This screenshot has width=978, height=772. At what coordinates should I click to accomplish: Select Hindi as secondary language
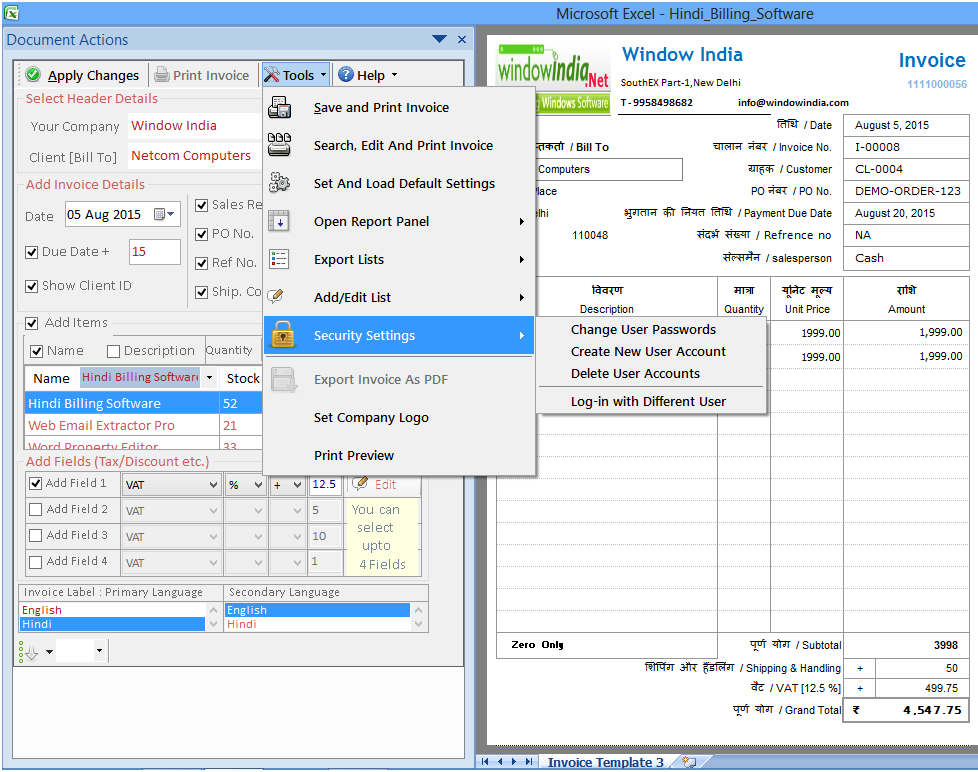(x=317, y=624)
